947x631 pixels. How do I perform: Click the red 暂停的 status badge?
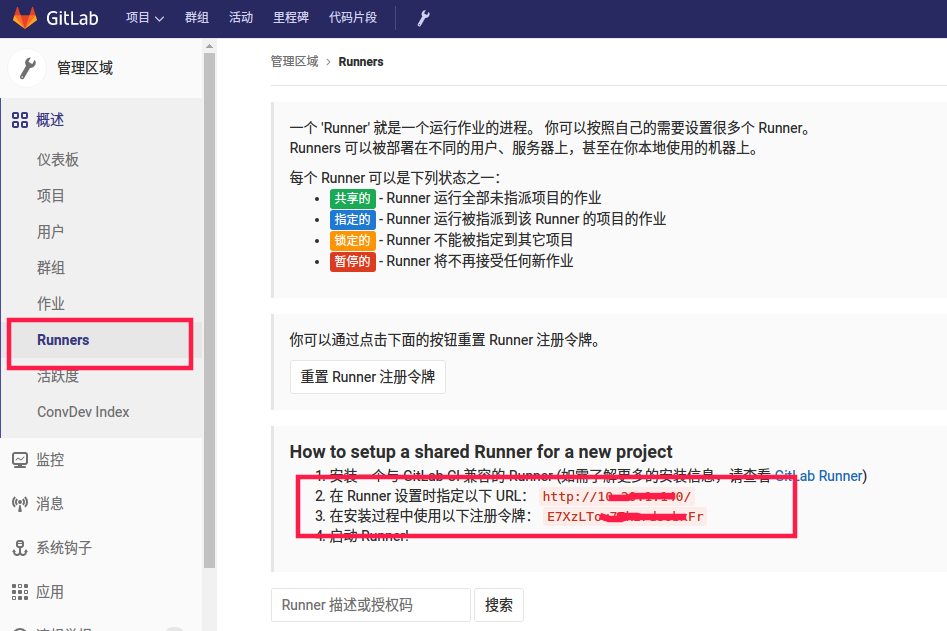click(x=353, y=262)
